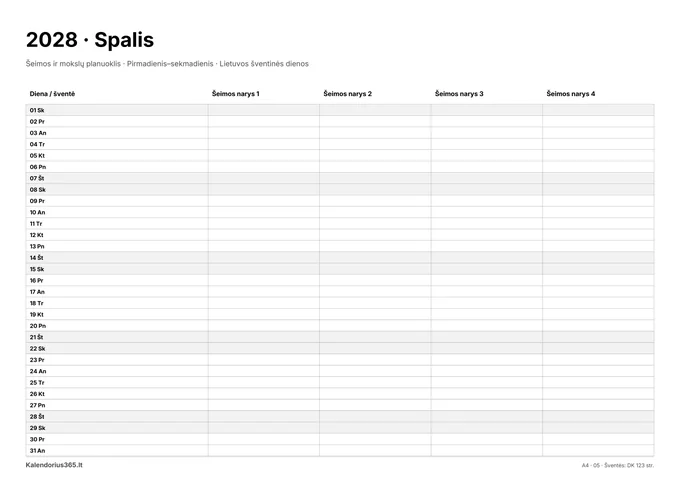Click the planner subtitle text under title
This screenshot has height=481, width=680.
coord(167,64)
